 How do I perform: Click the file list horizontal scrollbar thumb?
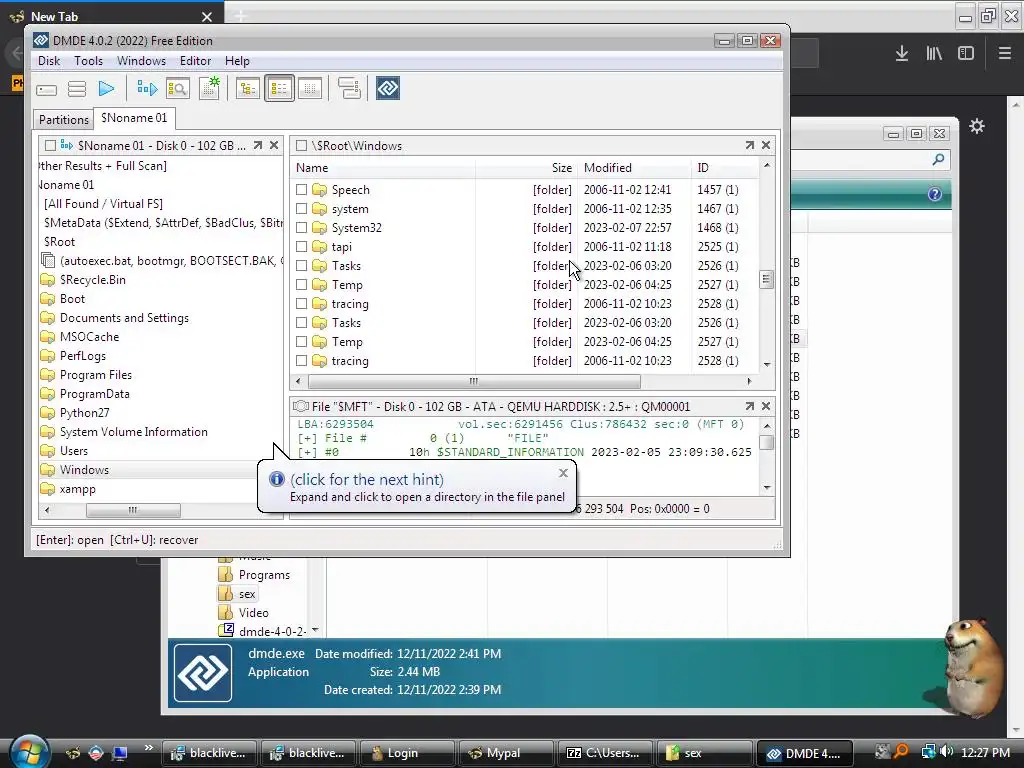click(x=474, y=381)
